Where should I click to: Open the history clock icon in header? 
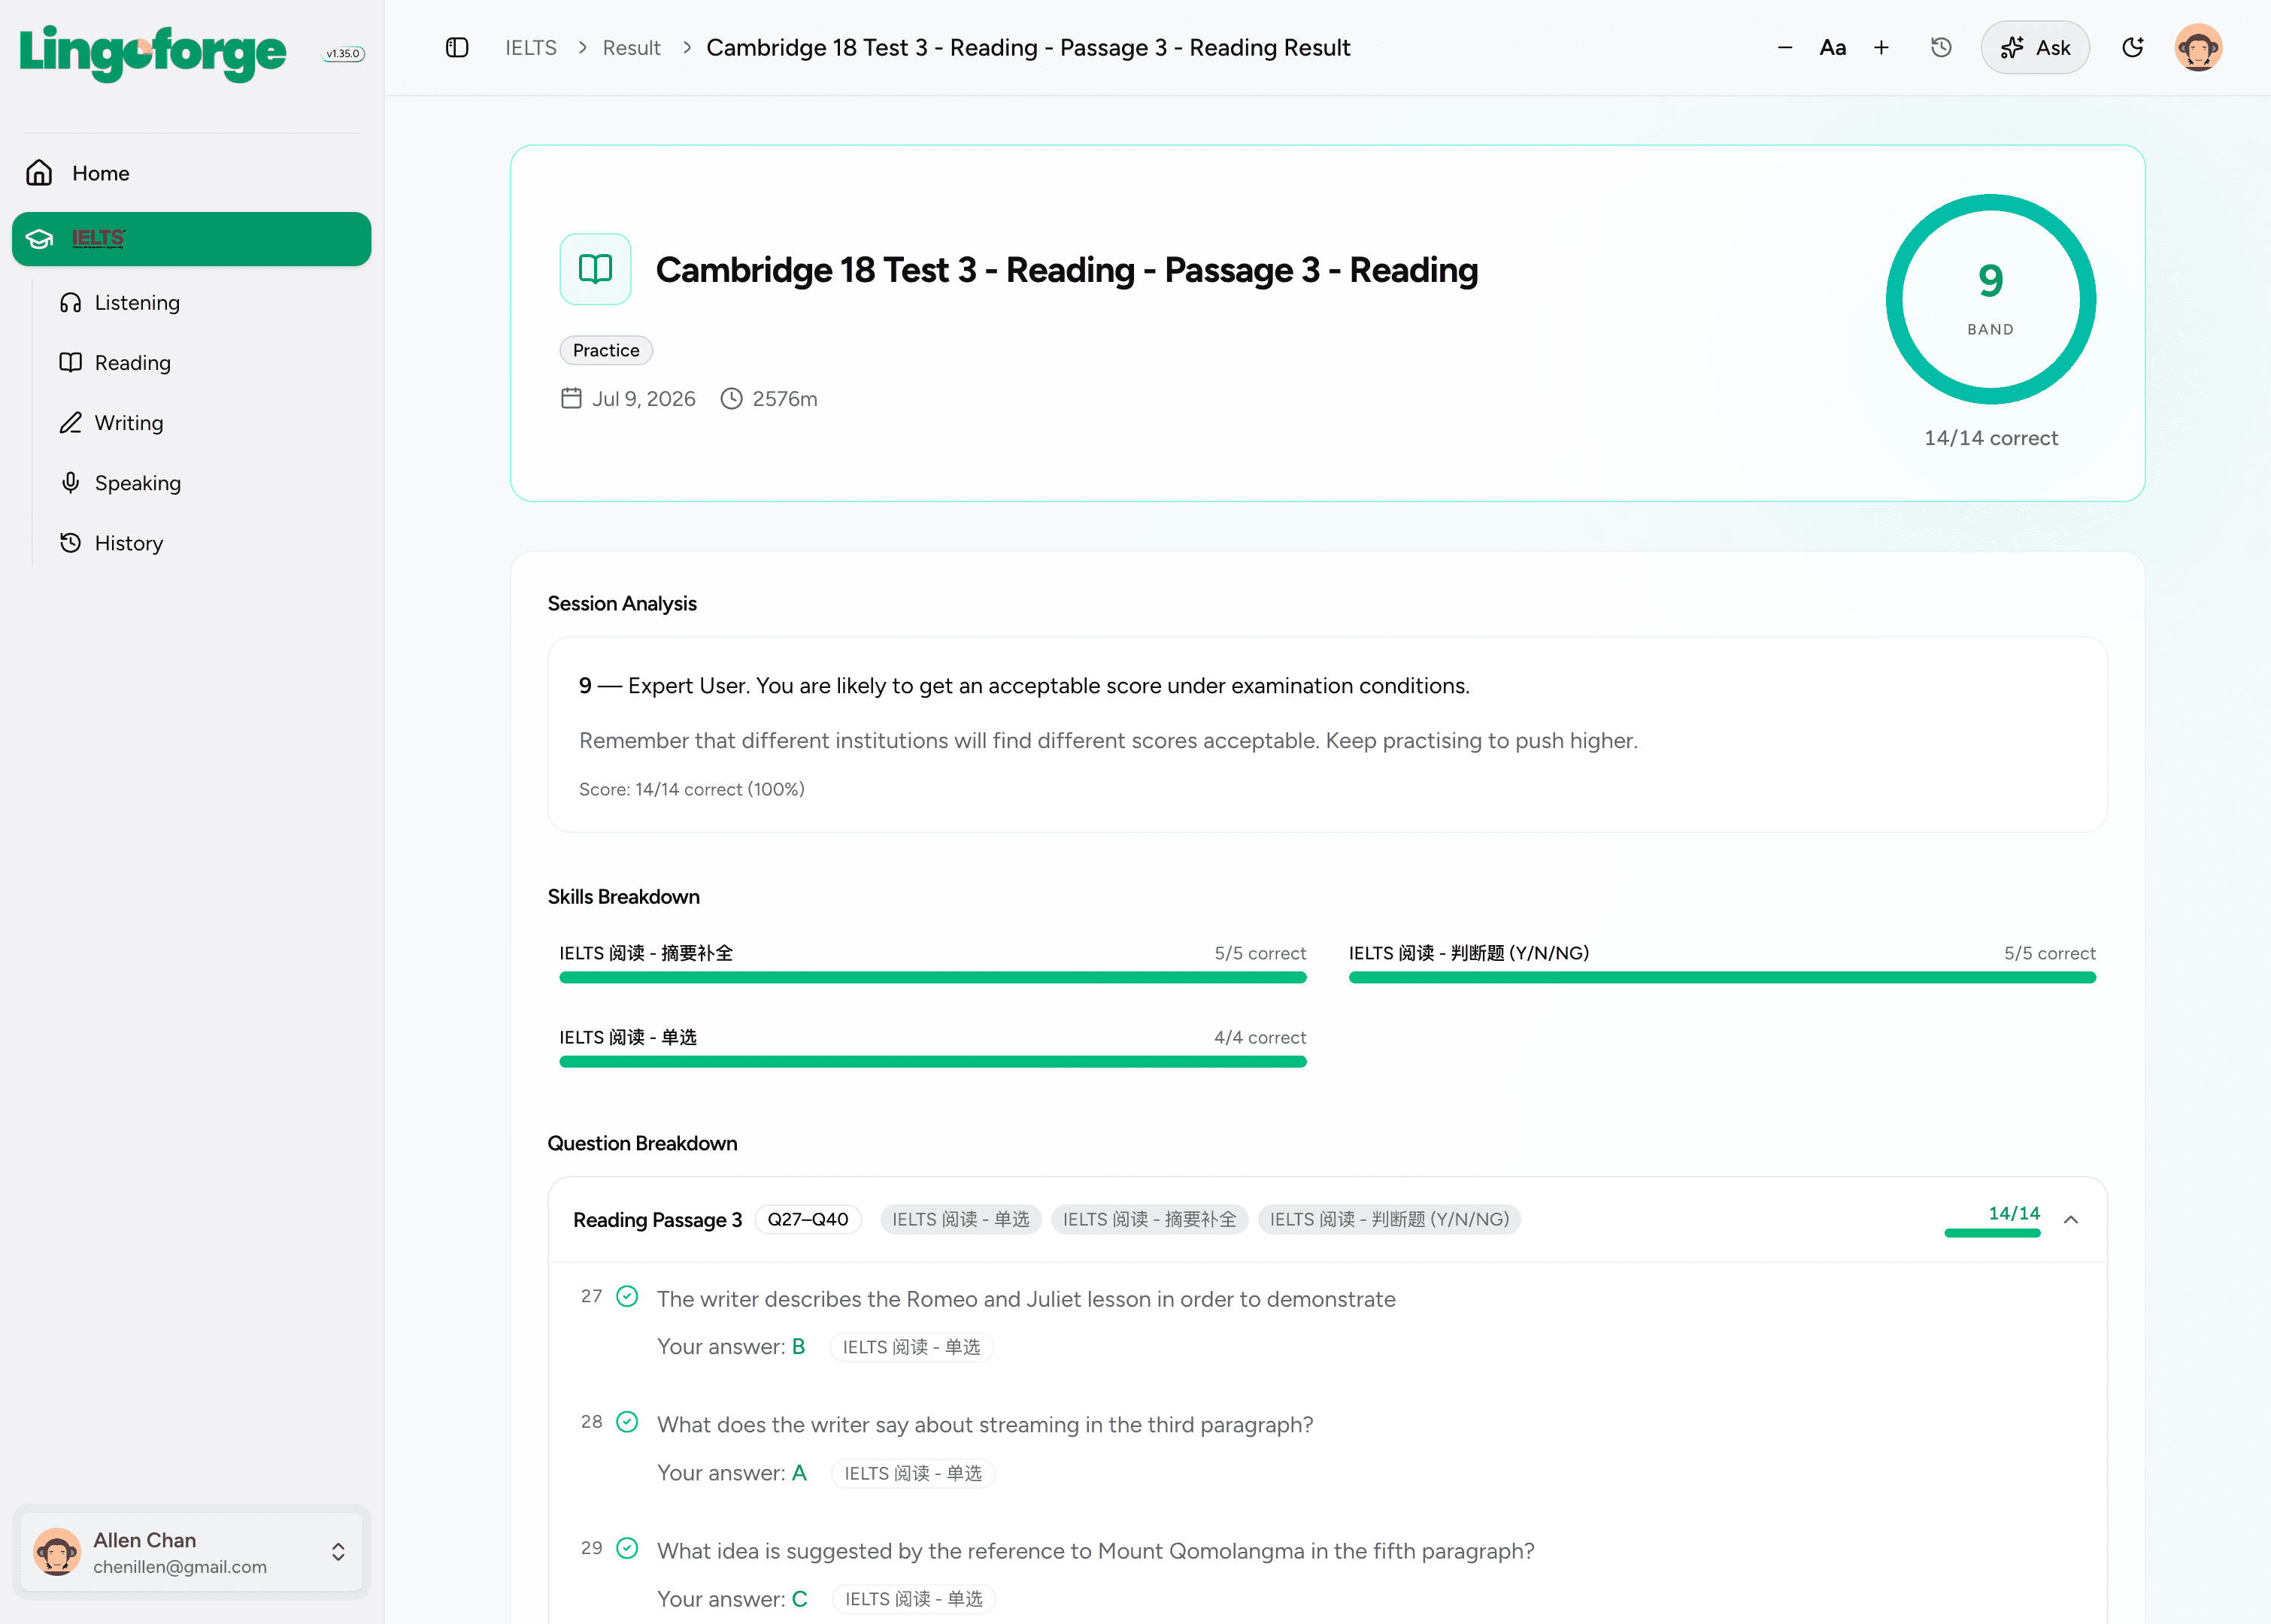(x=1941, y=48)
